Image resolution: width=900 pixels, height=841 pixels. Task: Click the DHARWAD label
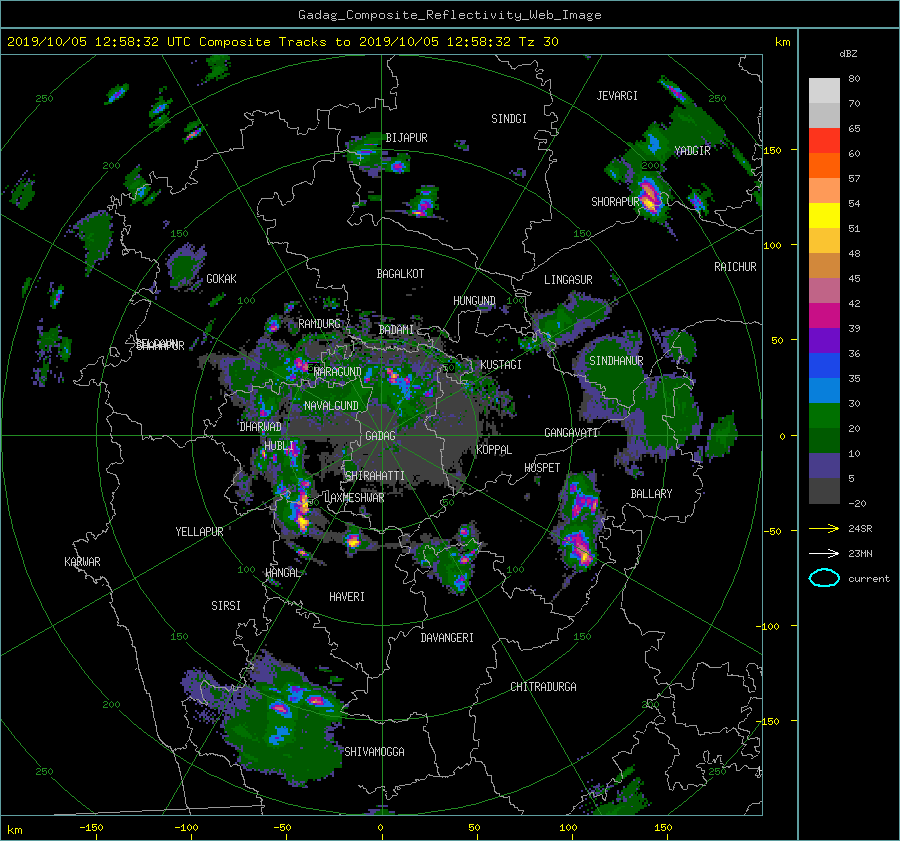point(260,427)
